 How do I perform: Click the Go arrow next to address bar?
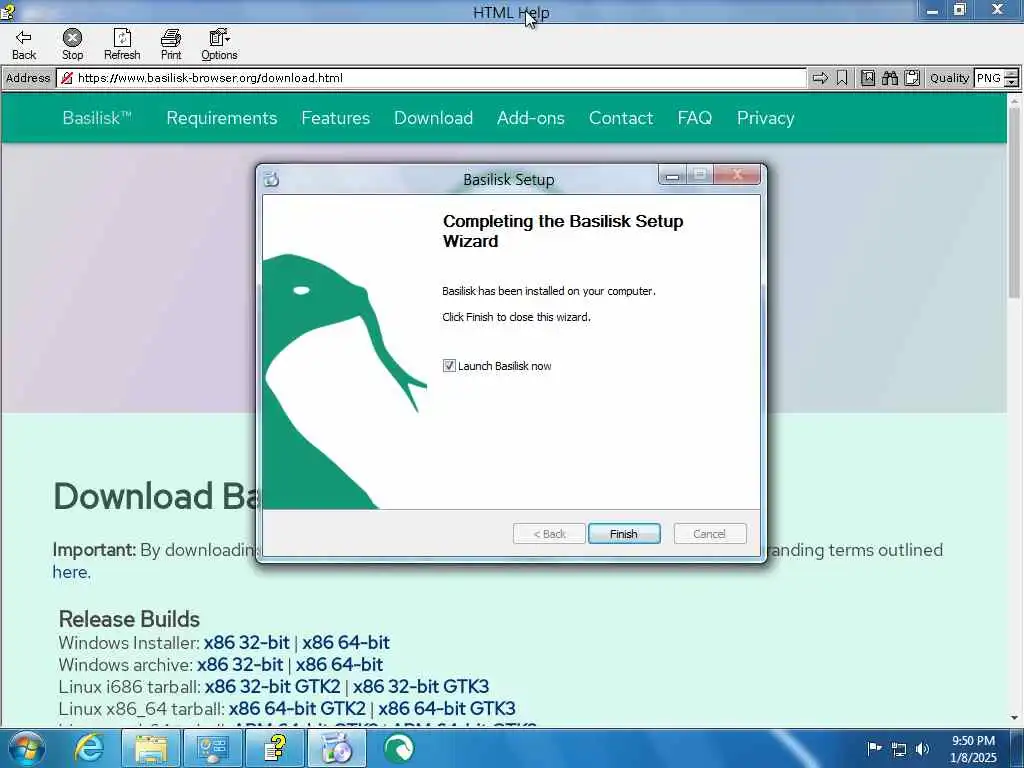(820, 78)
